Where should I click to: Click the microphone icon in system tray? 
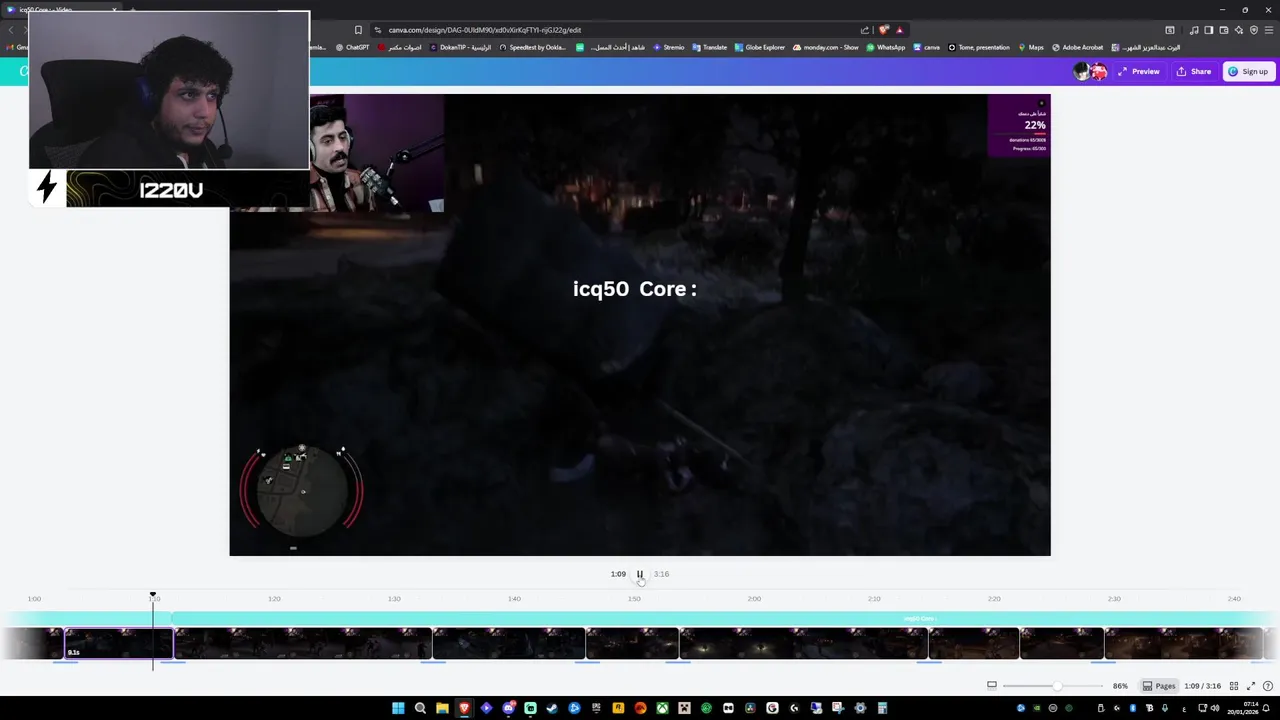1165,708
